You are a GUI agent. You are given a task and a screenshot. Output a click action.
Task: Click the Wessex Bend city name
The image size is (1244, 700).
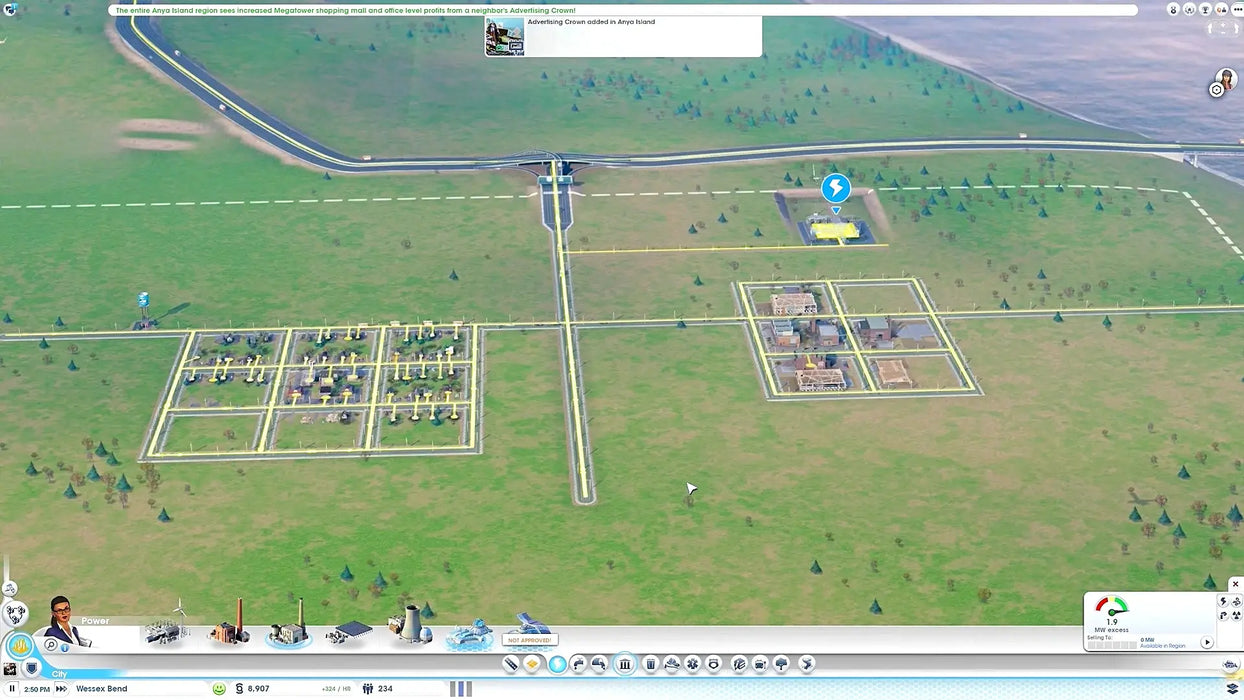pyautogui.click(x=102, y=689)
